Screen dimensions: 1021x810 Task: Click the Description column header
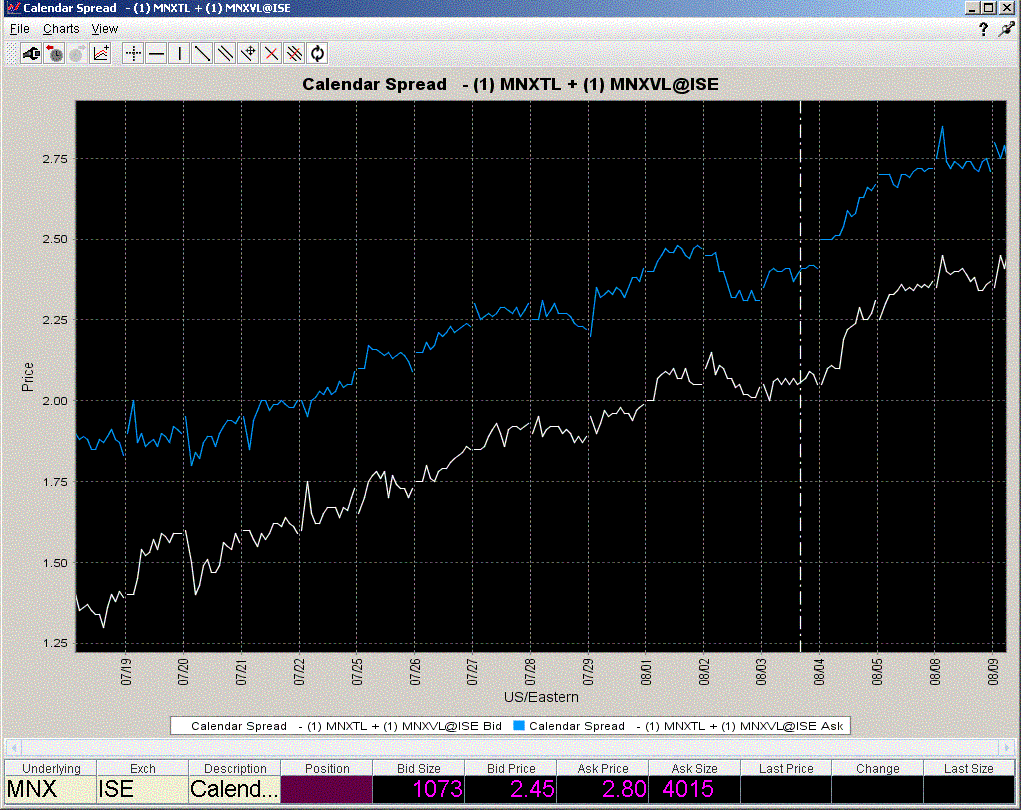tap(234, 768)
